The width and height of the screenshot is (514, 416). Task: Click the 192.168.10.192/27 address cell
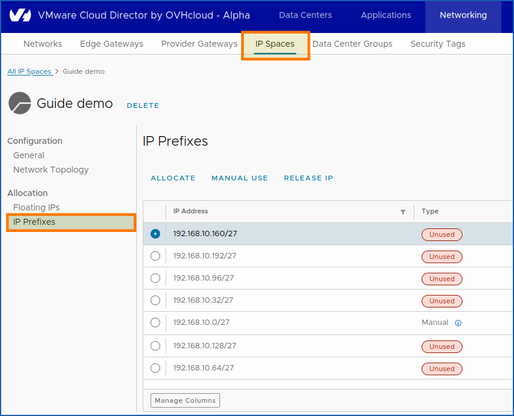point(205,256)
